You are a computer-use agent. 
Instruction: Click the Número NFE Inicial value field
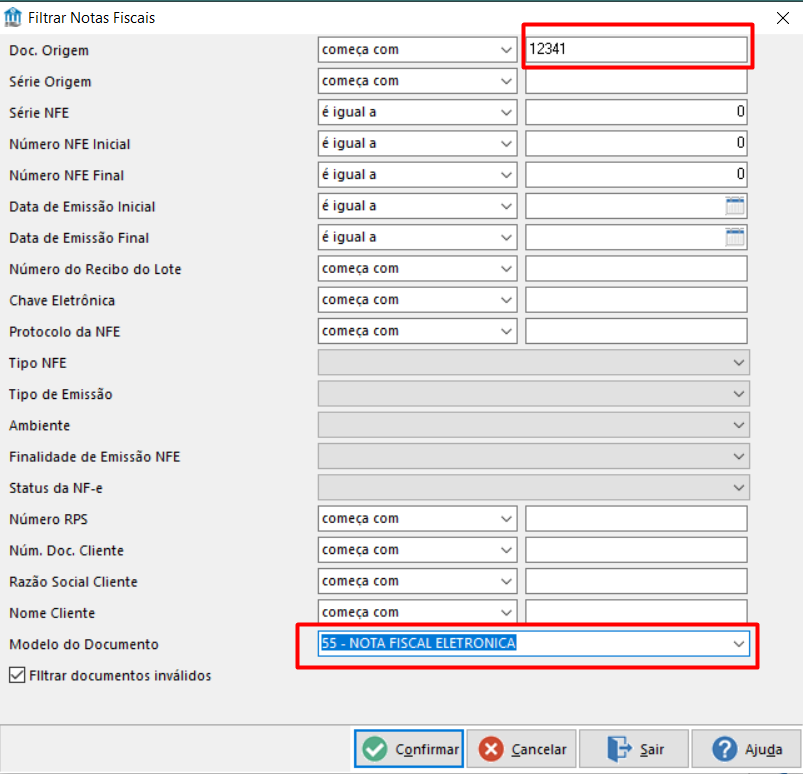636,143
